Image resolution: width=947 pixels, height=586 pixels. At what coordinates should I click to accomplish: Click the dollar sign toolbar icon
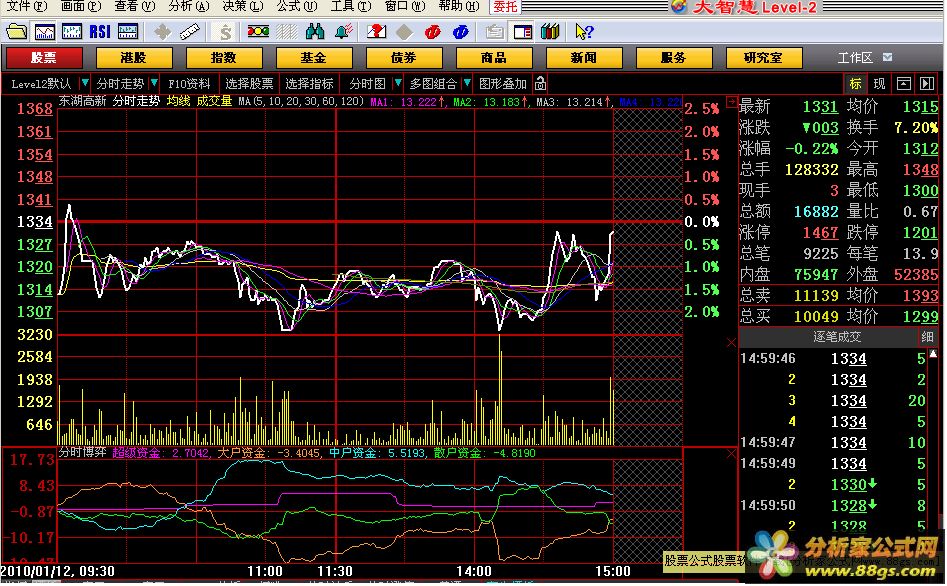tap(225, 31)
